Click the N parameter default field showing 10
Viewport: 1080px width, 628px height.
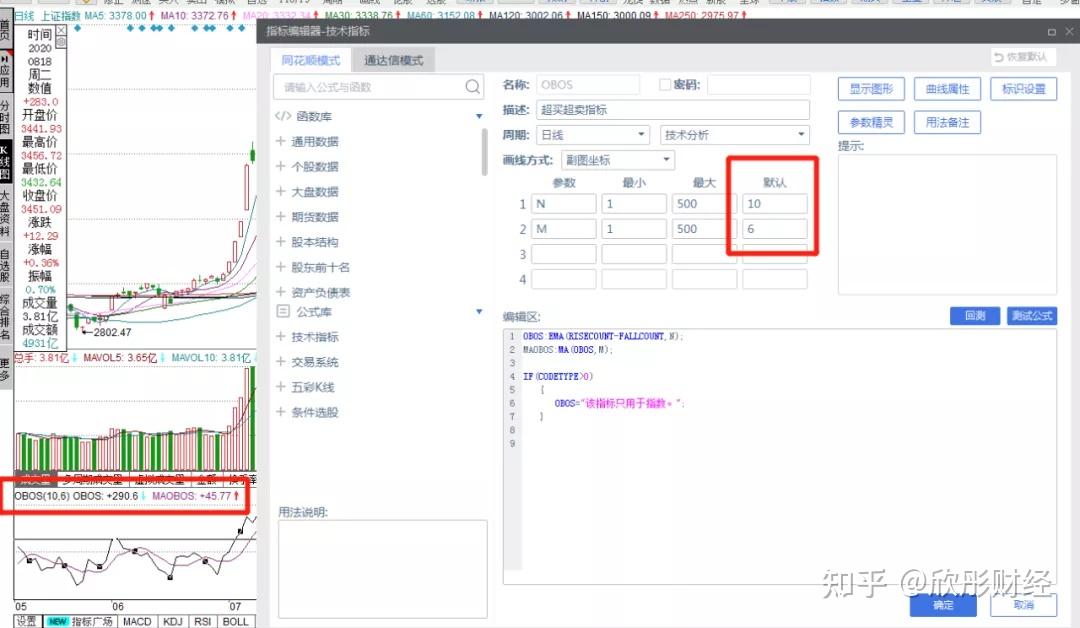777,204
